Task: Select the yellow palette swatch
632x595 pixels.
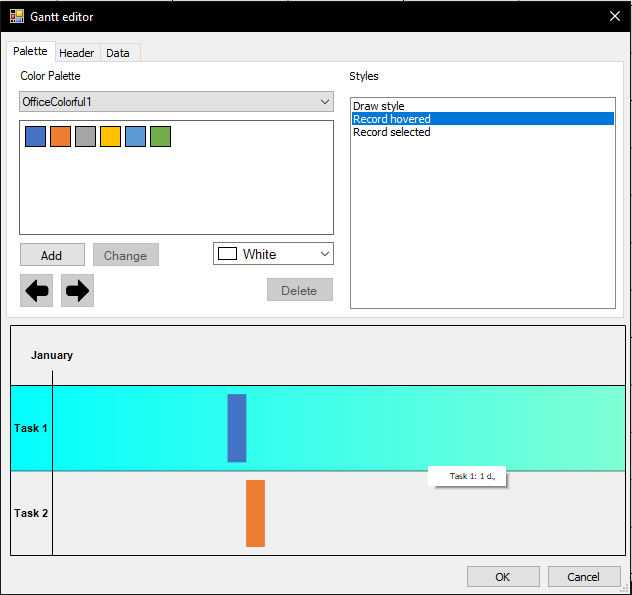Action: click(110, 136)
